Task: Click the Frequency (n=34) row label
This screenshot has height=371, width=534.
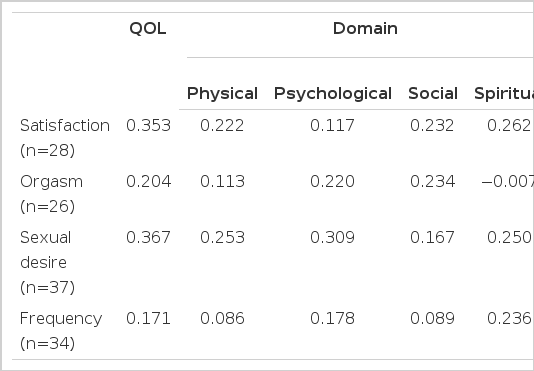Action: 61,331
